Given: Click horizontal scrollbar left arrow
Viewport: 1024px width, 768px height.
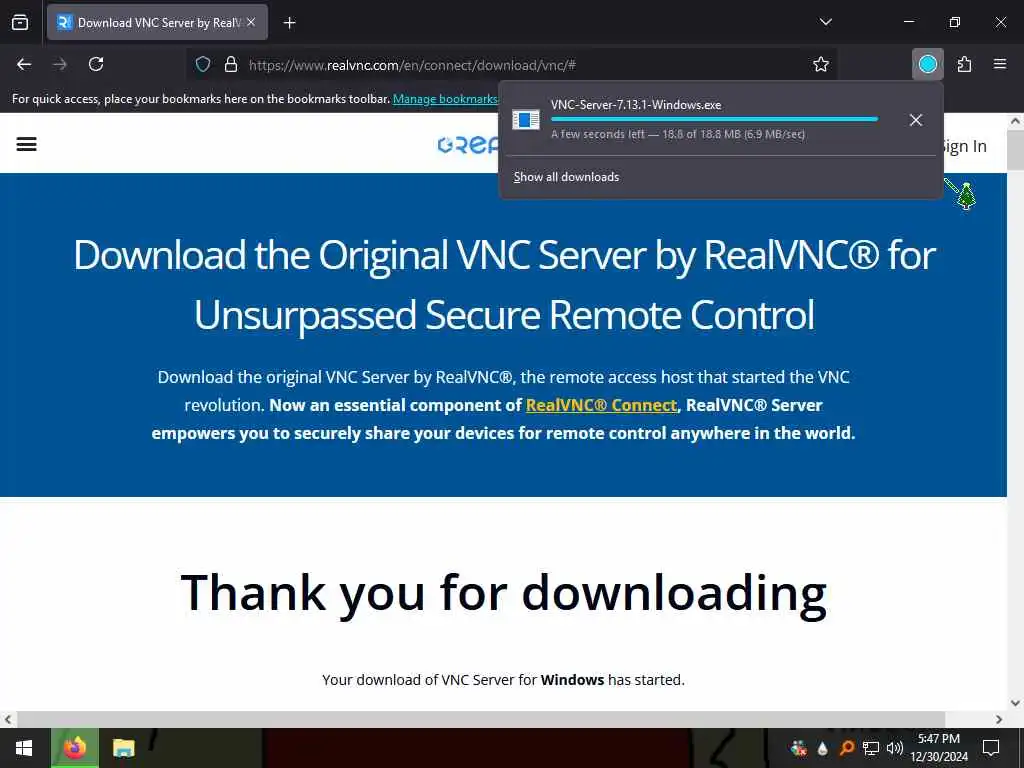Looking at the screenshot, I should pyautogui.click(x=8, y=719).
